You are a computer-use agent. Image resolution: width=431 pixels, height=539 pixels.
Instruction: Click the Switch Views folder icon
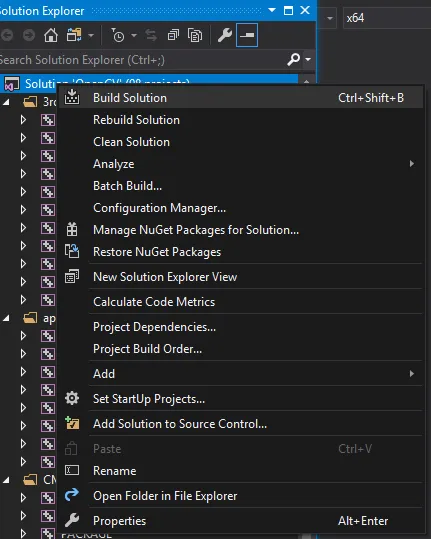click(x=74, y=35)
